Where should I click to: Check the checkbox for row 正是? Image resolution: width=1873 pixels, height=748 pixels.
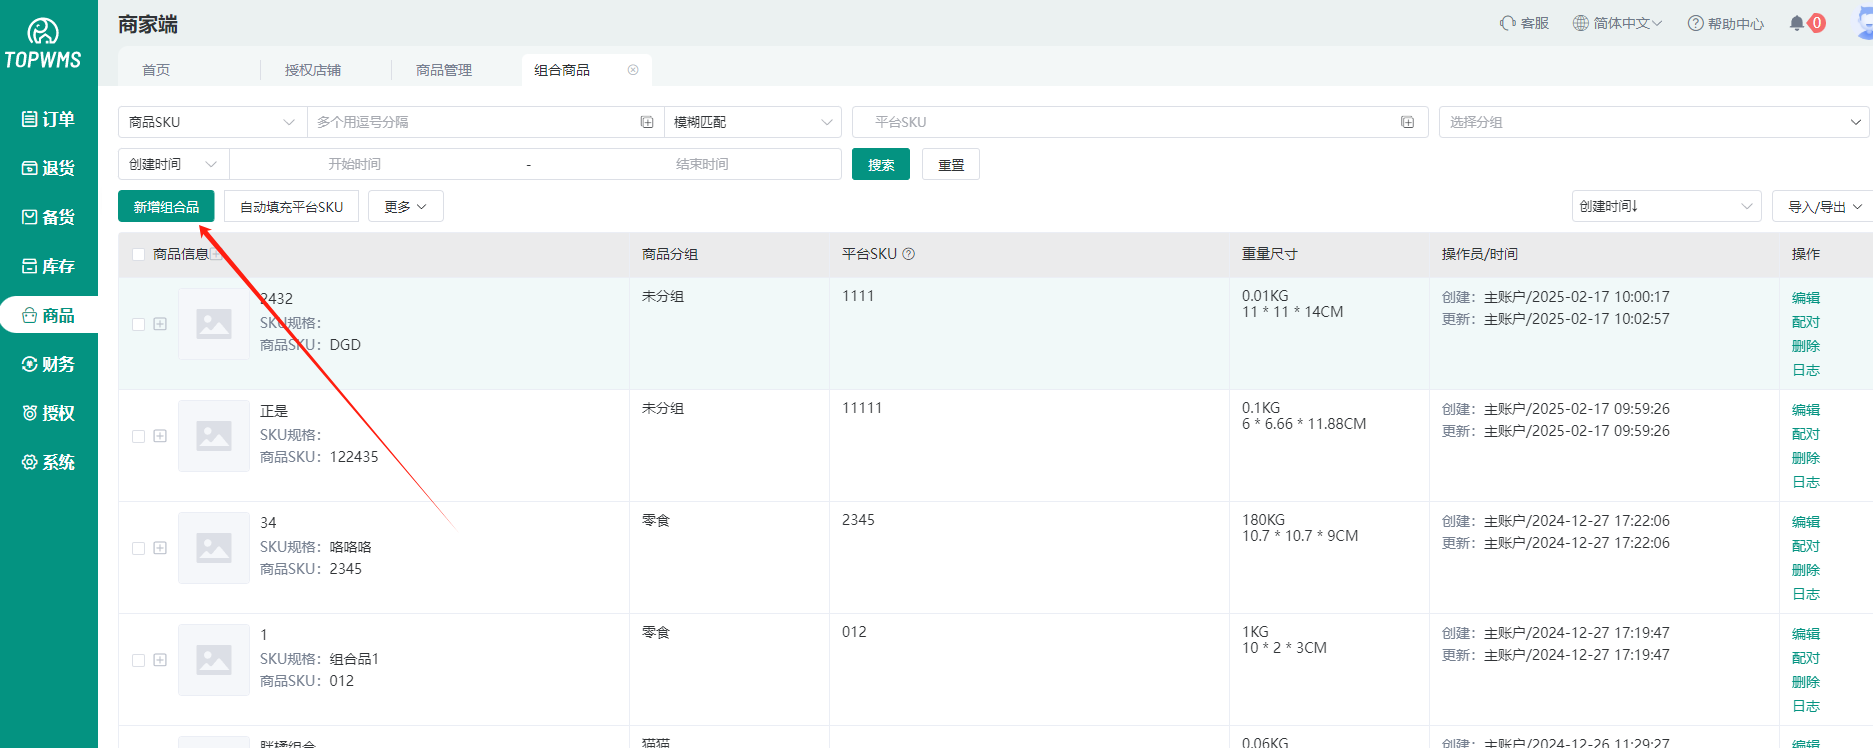coord(139,436)
